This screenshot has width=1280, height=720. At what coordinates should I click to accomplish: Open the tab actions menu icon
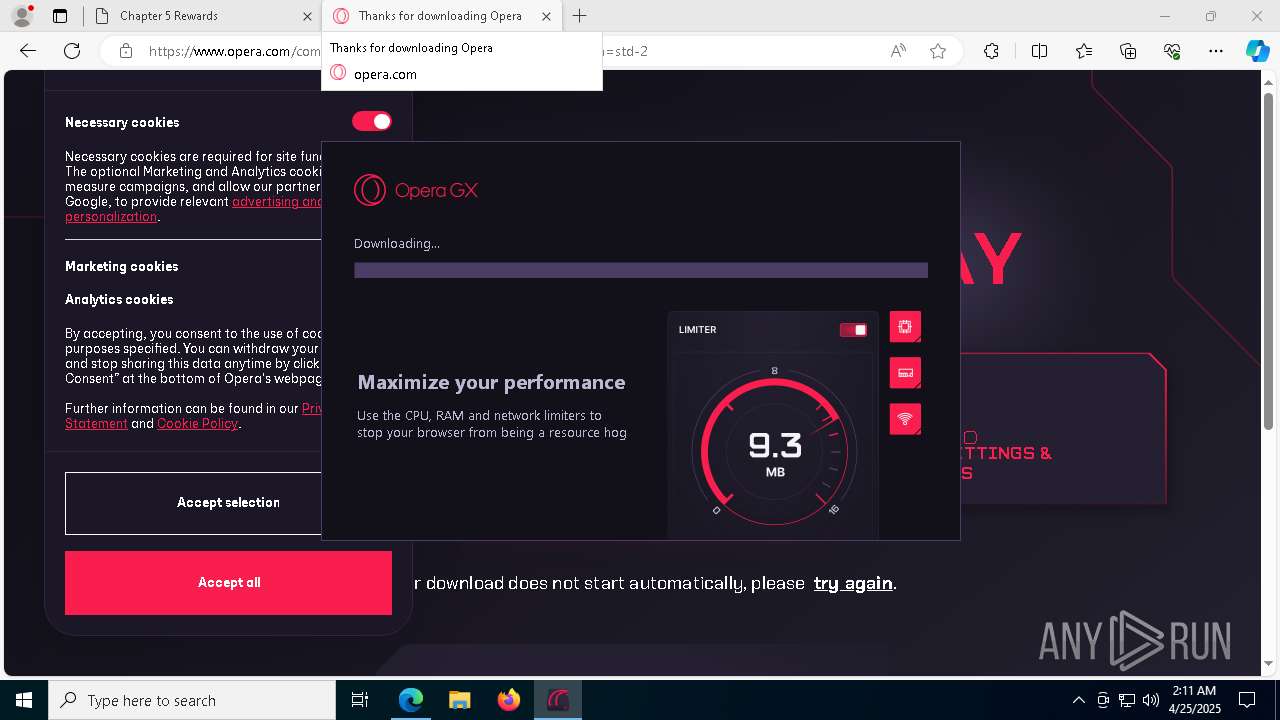(x=60, y=16)
